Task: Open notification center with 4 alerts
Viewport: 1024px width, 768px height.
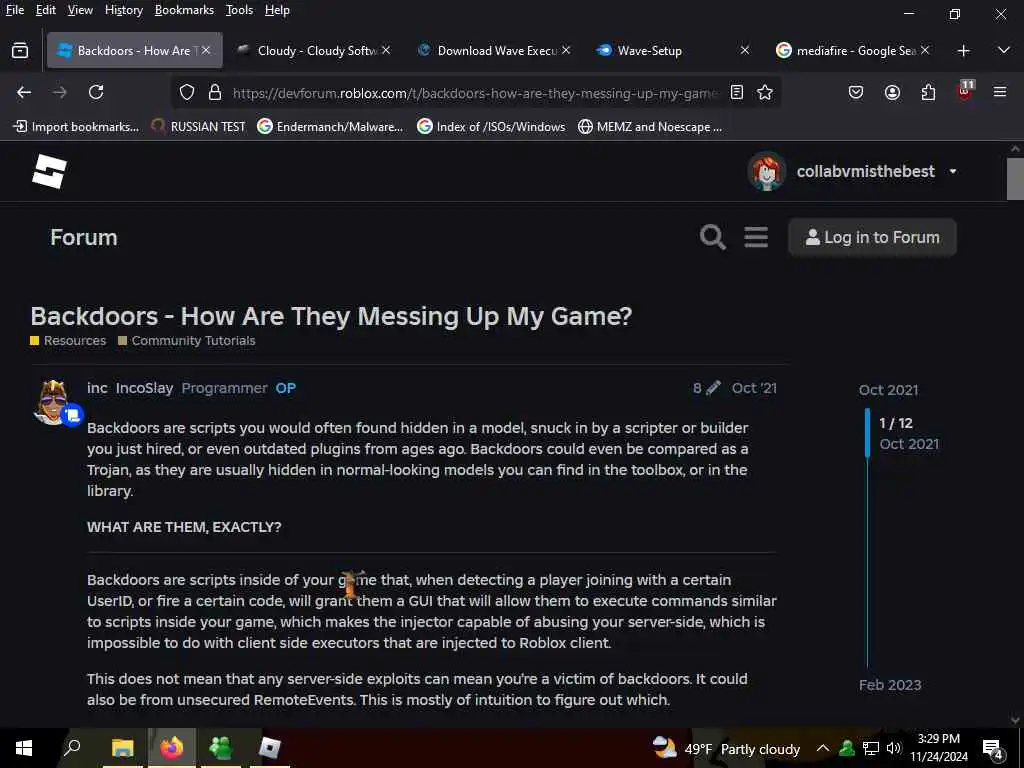Action: point(993,749)
